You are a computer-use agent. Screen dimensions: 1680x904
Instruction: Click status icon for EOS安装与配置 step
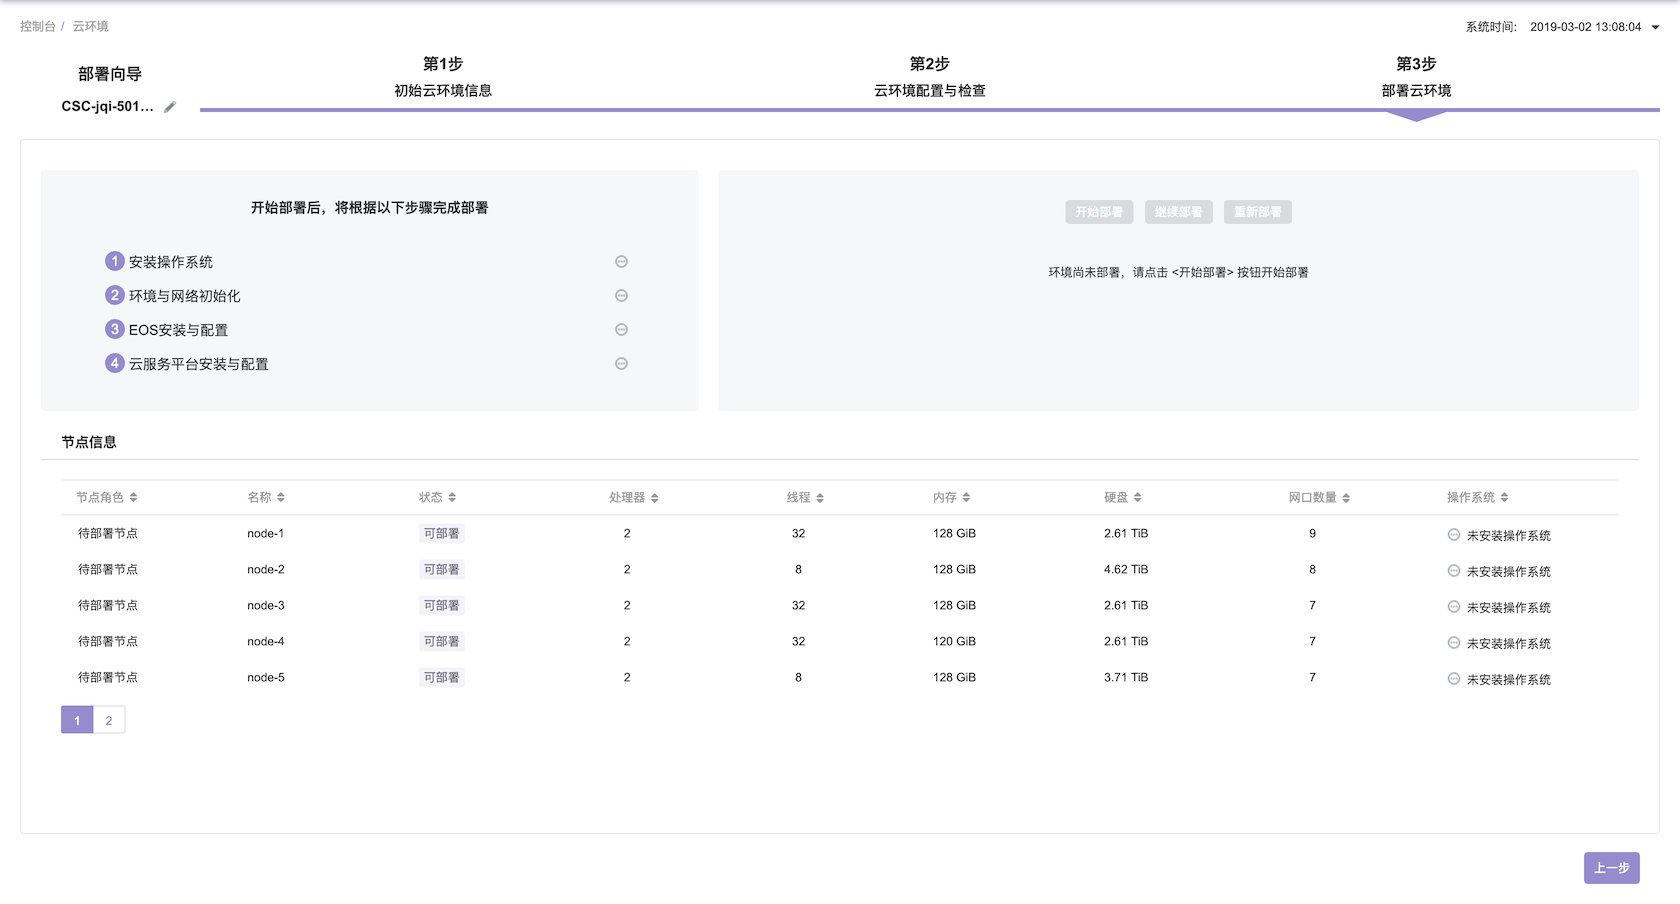(621, 330)
